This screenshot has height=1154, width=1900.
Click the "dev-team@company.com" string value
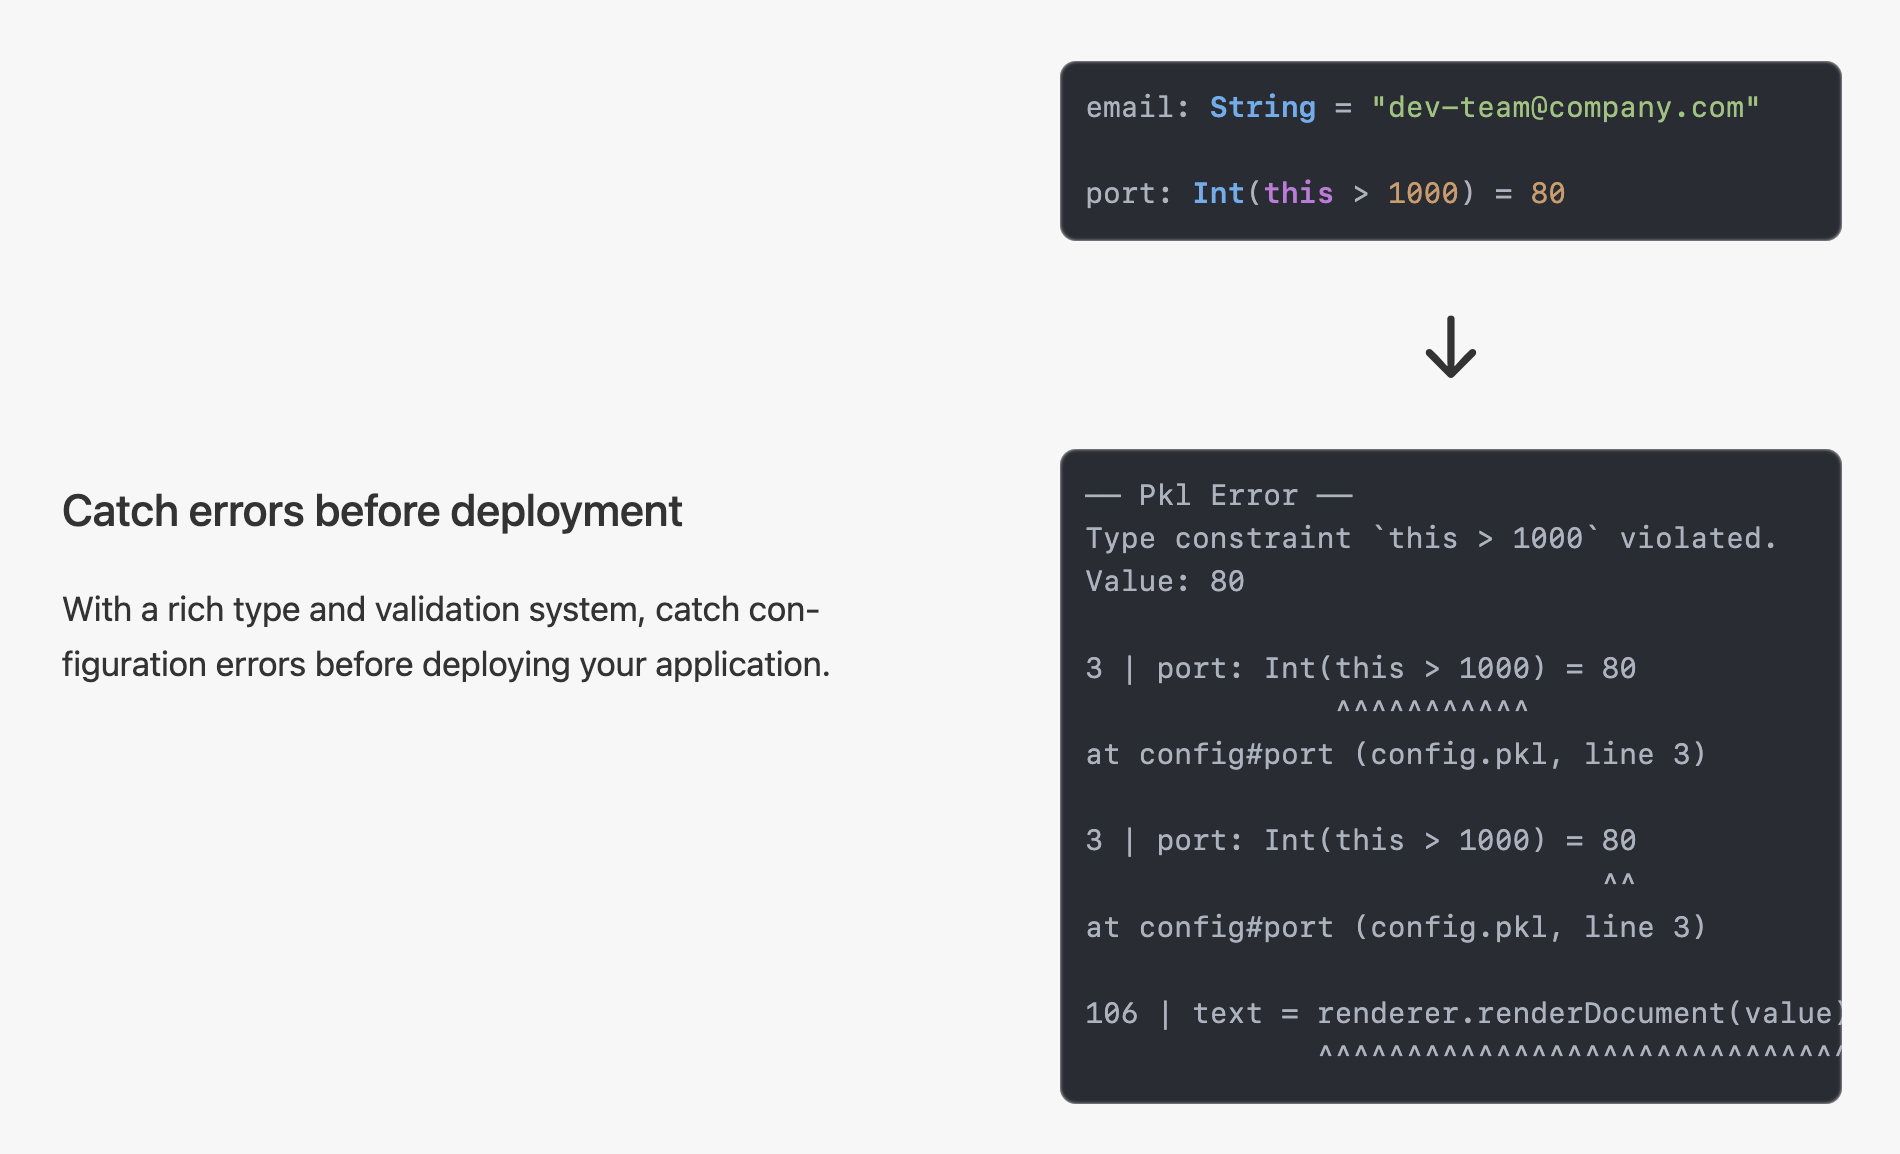(x=1565, y=107)
